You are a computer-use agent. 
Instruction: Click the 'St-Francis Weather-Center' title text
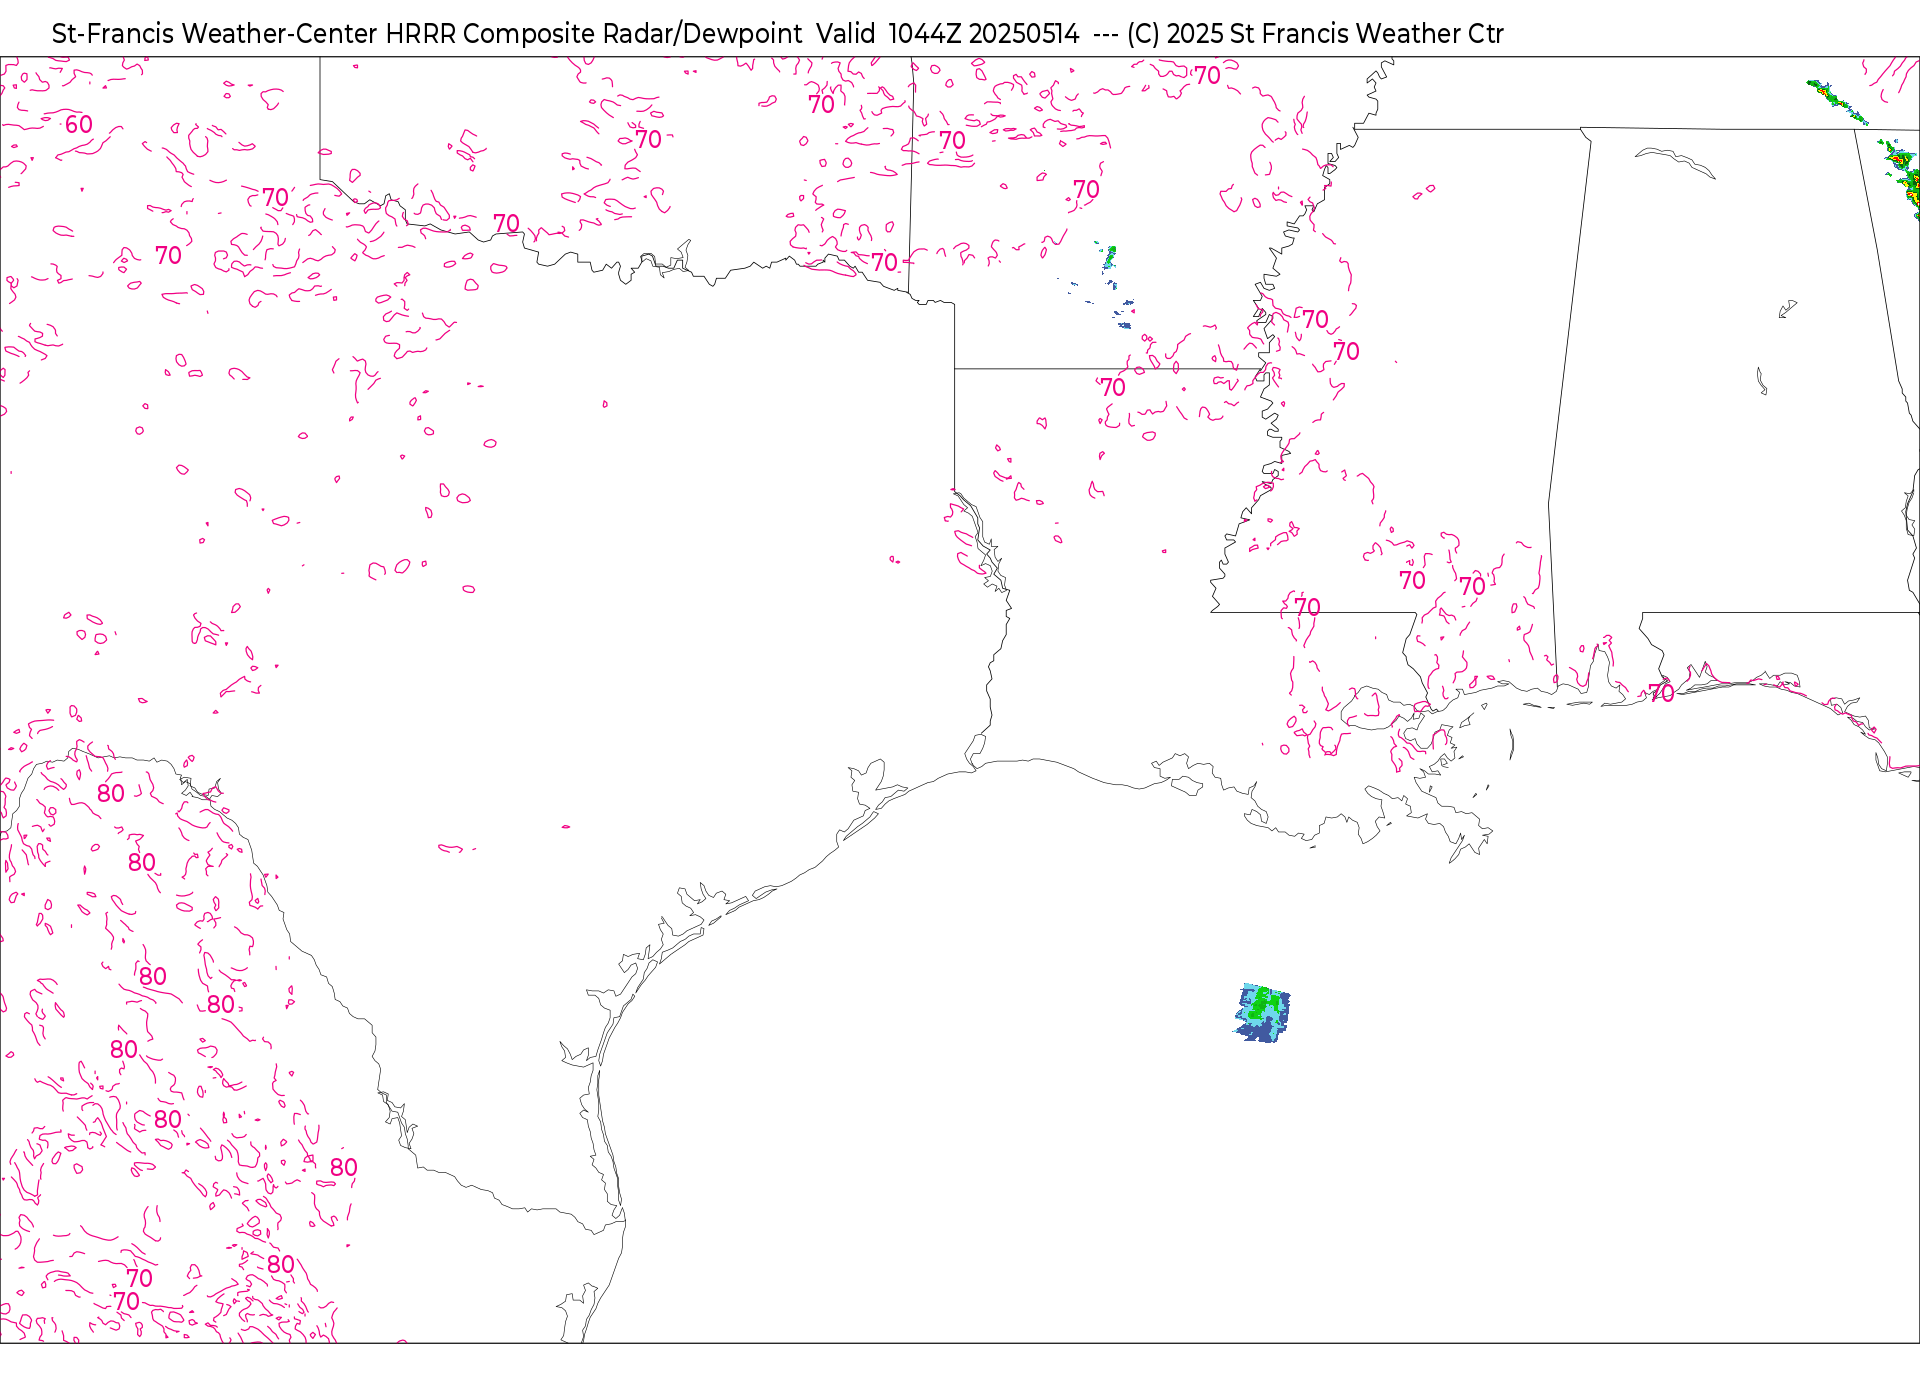tap(214, 34)
